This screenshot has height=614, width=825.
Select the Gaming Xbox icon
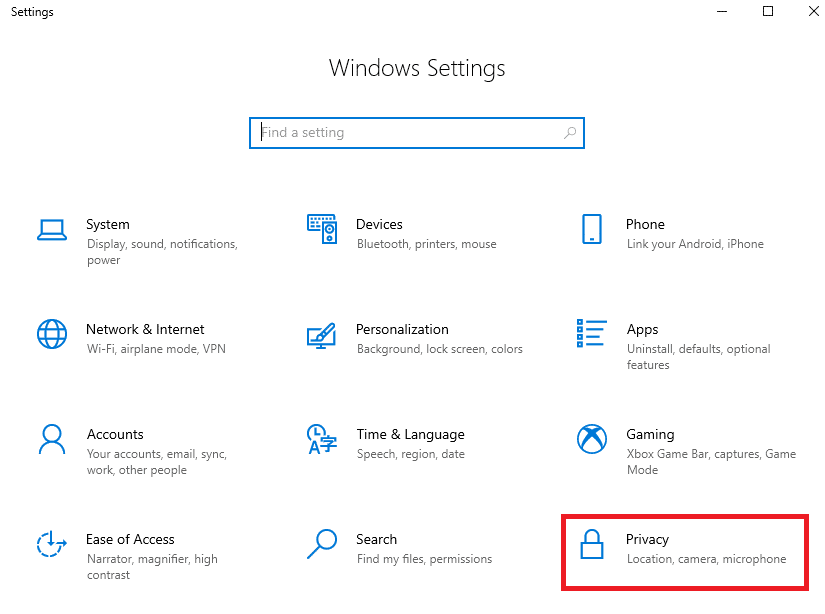tap(592, 439)
